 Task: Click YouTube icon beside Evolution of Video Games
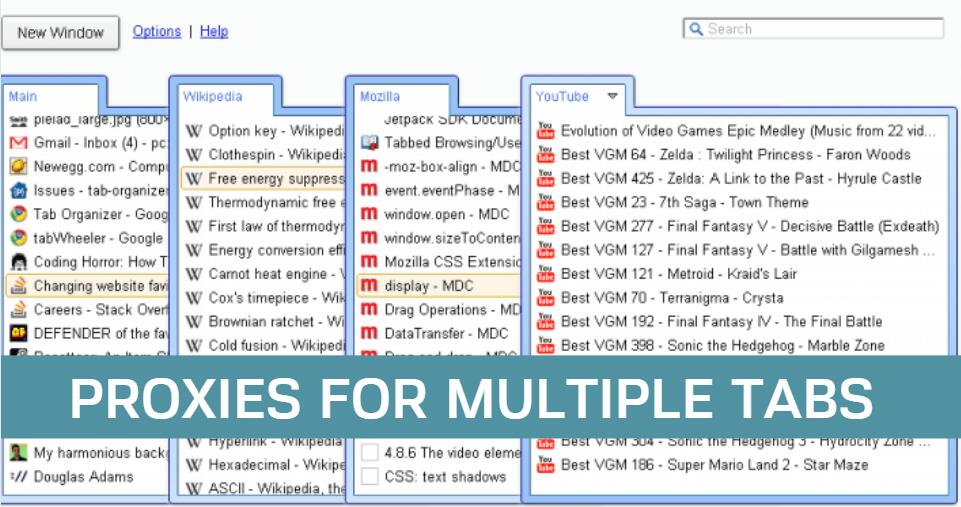coord(545,131)
